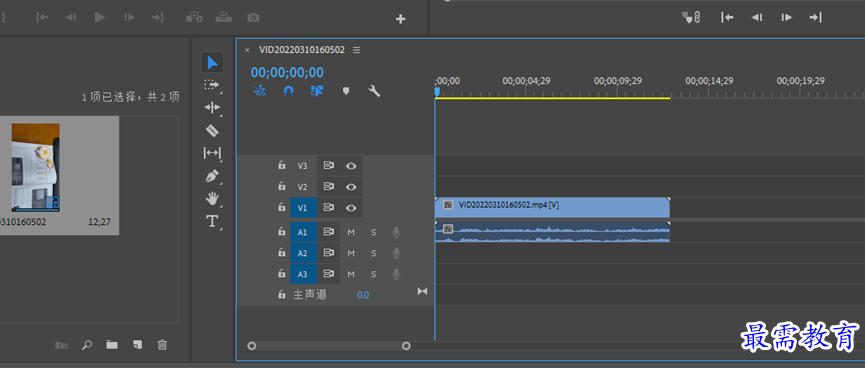Toggle A1 track targeting

303,232
